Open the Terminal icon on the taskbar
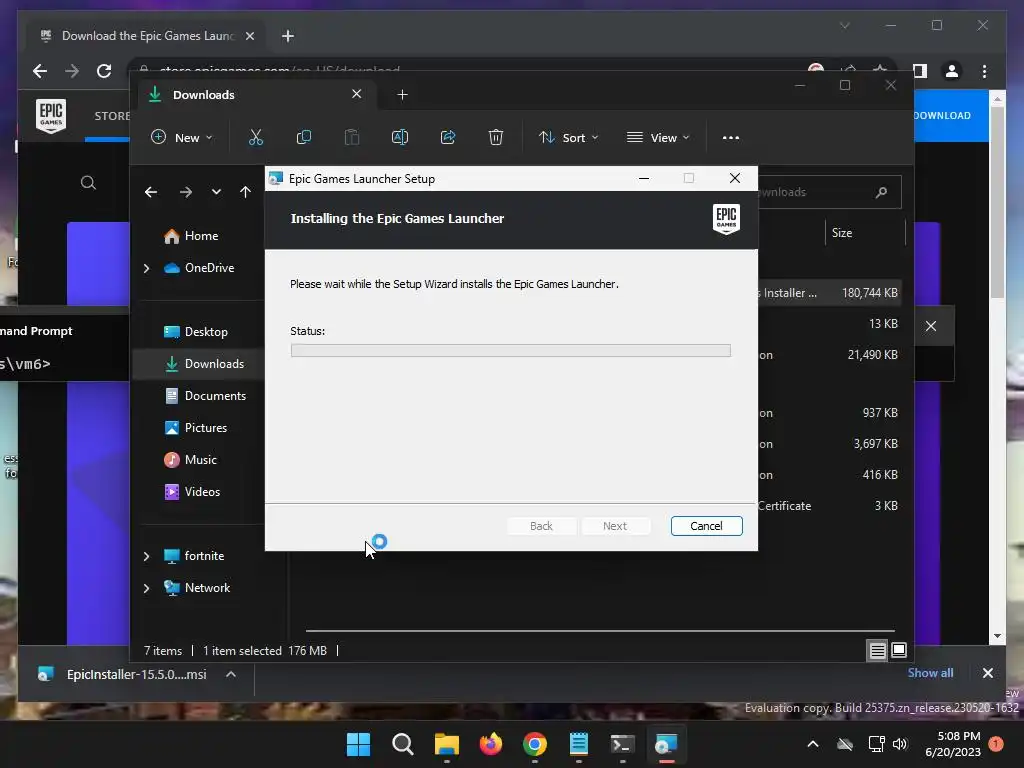 pyautogui.click(x=622, y=744)
